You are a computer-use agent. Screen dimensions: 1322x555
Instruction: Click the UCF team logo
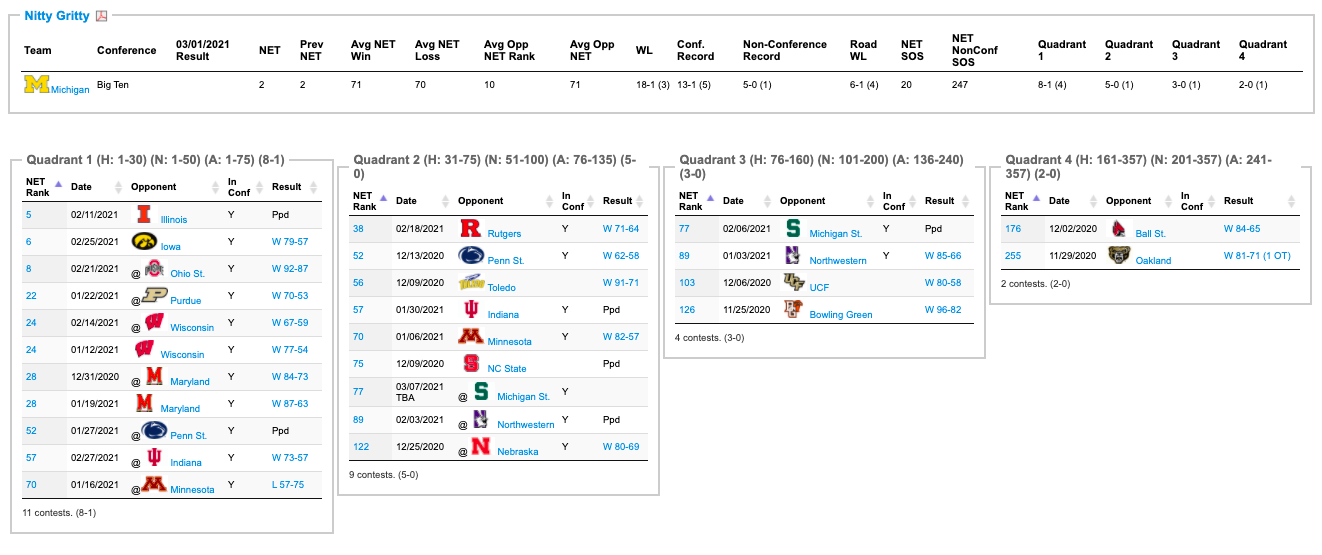(794, 282)
